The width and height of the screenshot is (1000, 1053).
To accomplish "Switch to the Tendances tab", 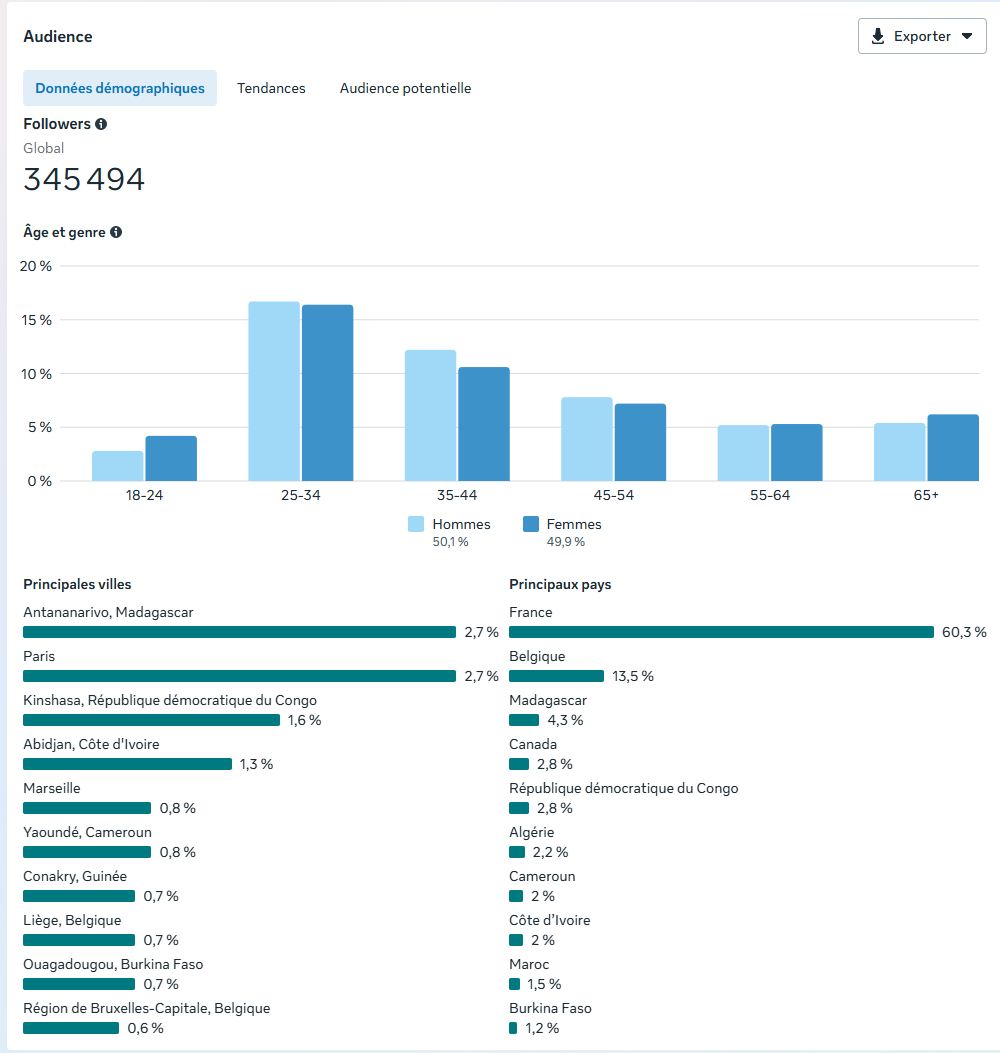I will coord(271,88).
